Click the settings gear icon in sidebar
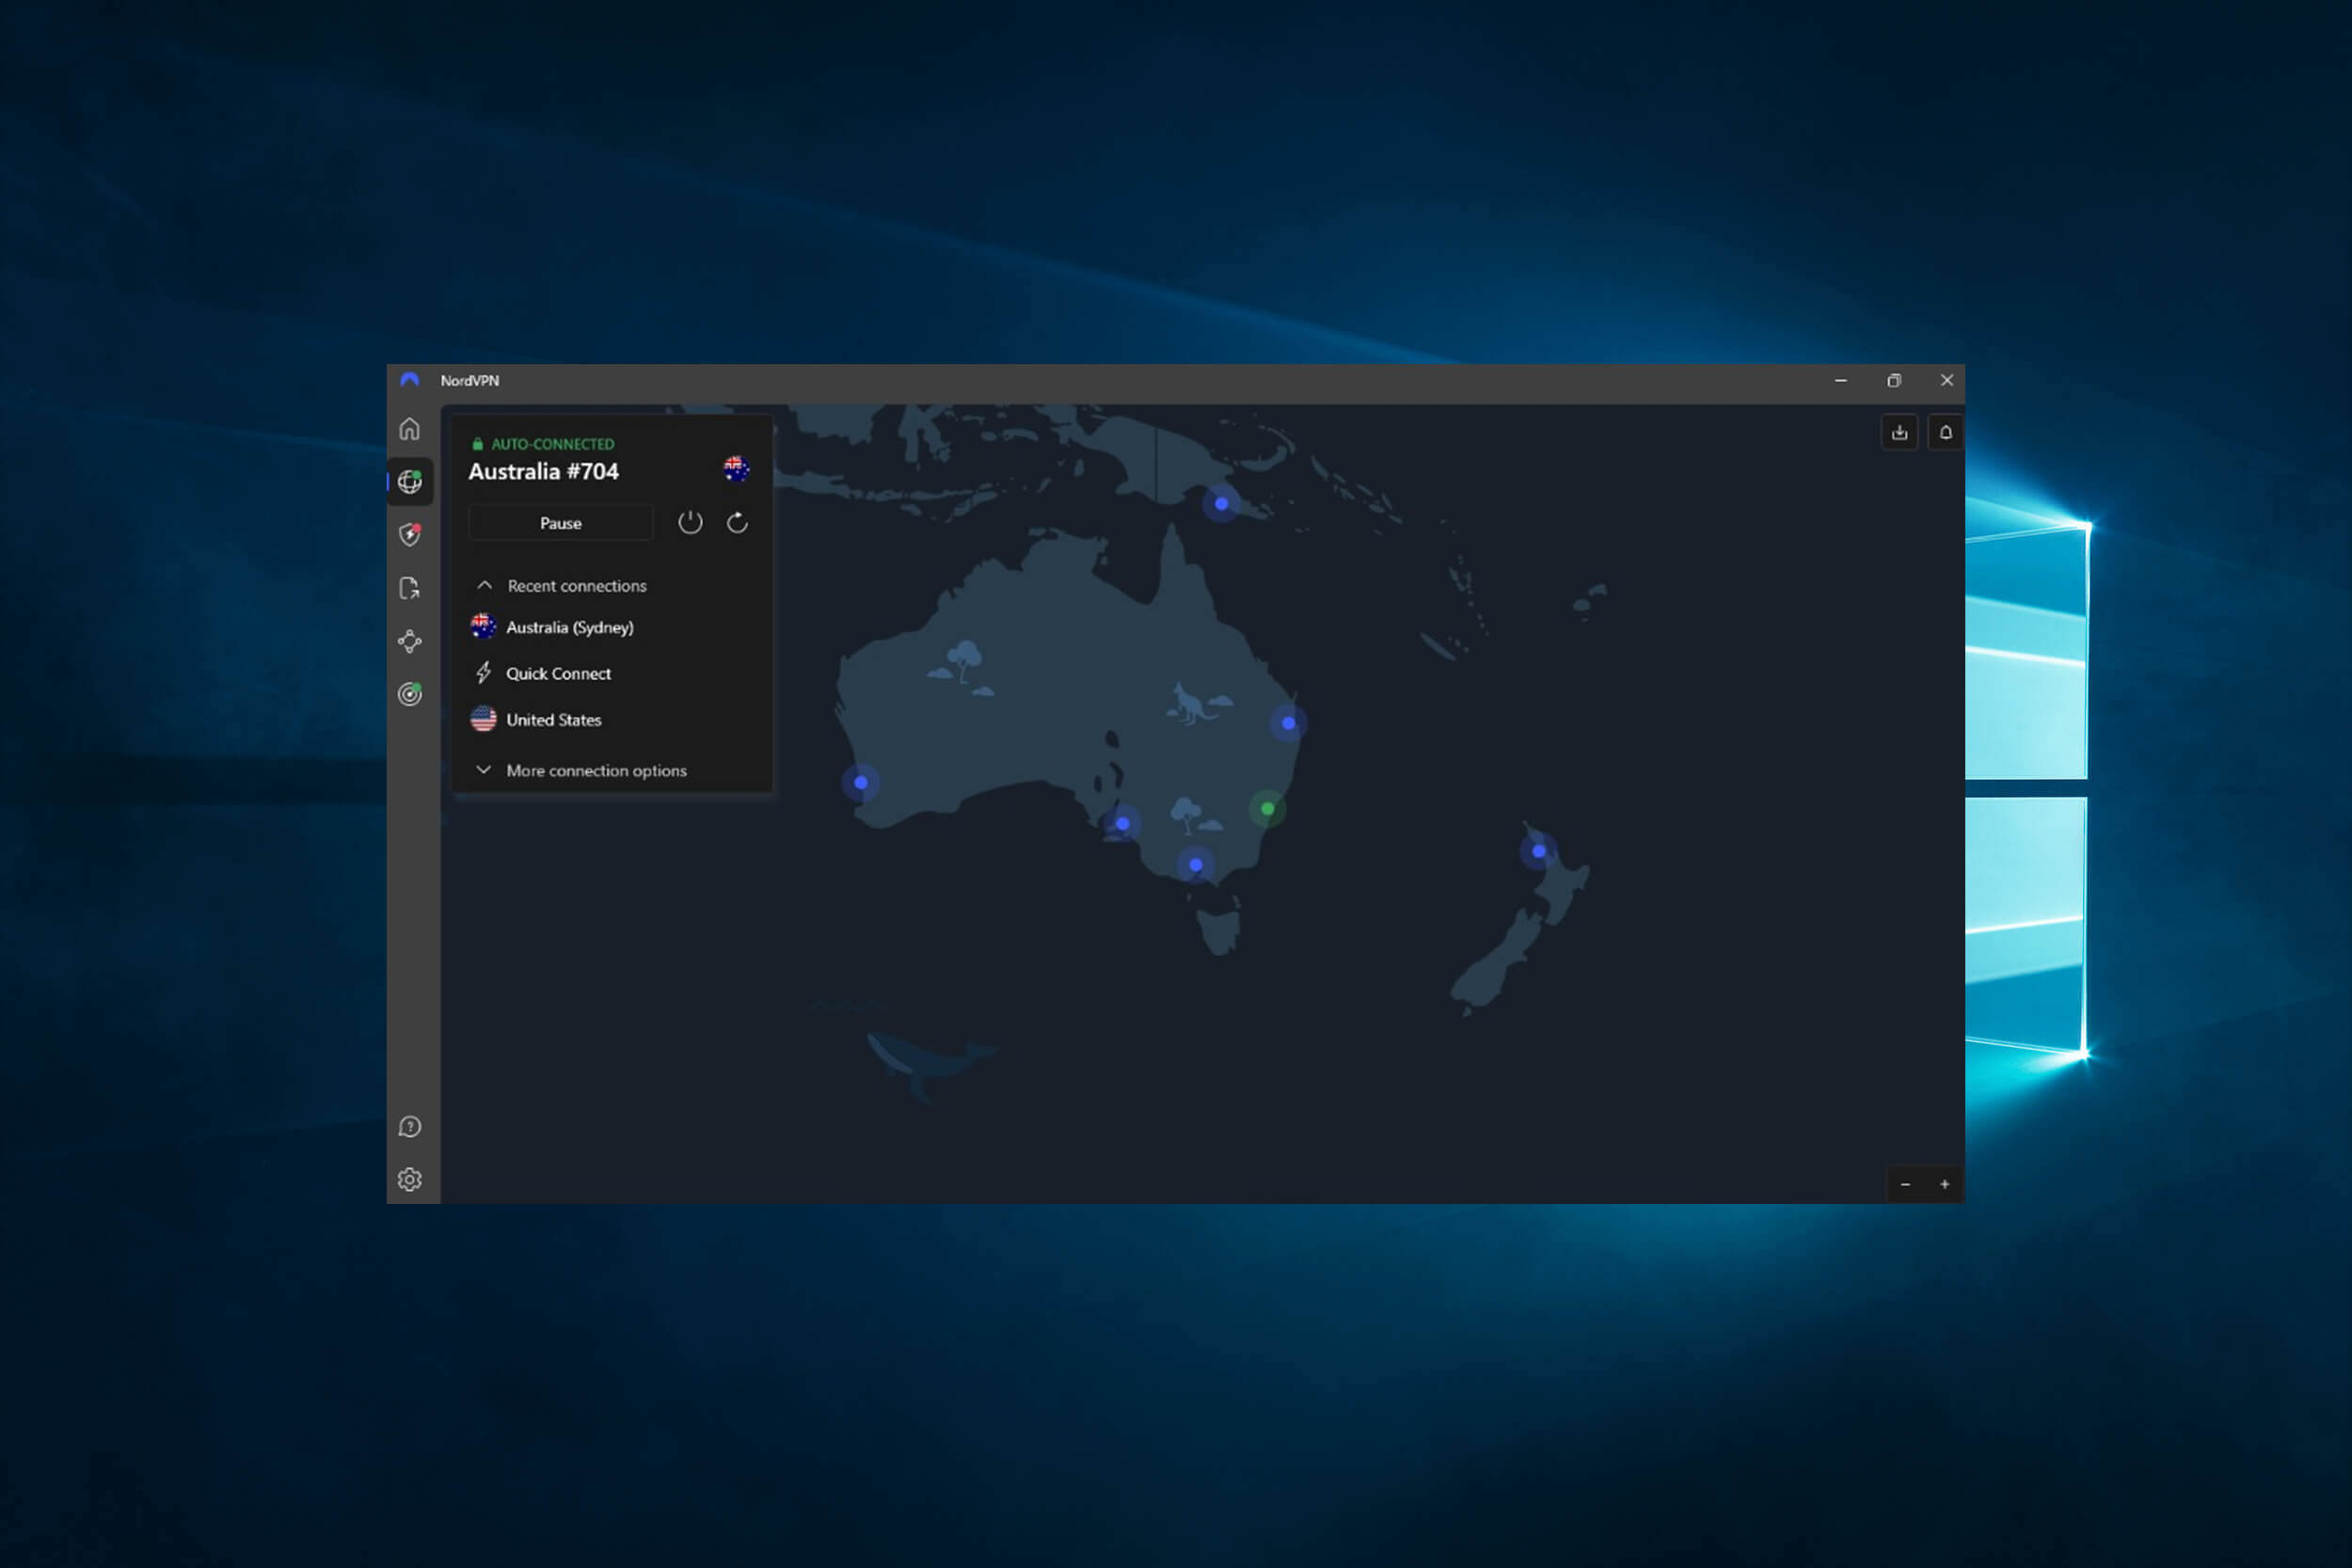Screen dimensions: 2352x1568 [407, 1180]
